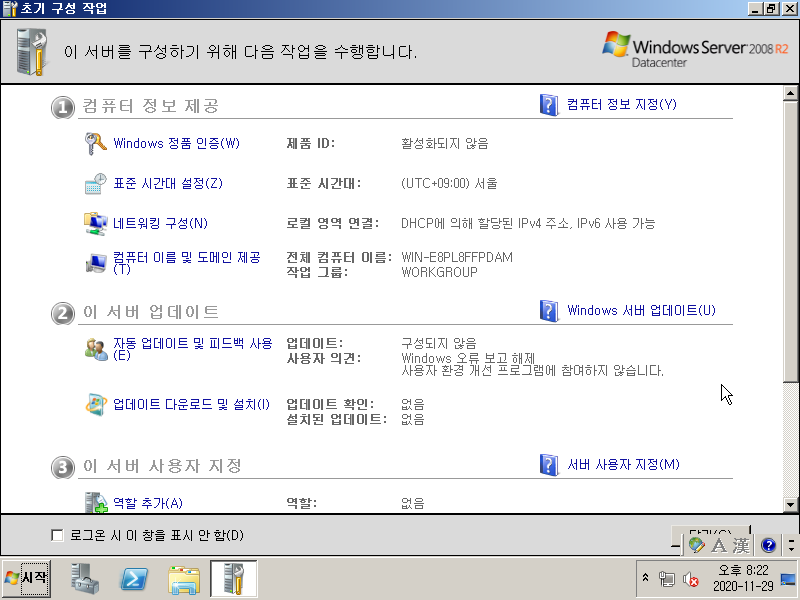Click the language bar IME pad icon
The height and width of the screenshot is (600, 800).
click(x=696, y=545)
